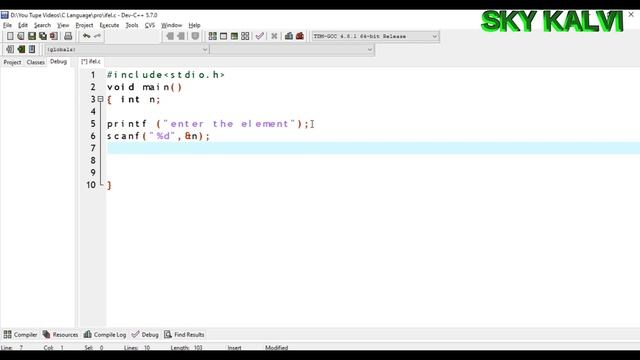Collapse the code fold at line 3

(x=100, y=99)
